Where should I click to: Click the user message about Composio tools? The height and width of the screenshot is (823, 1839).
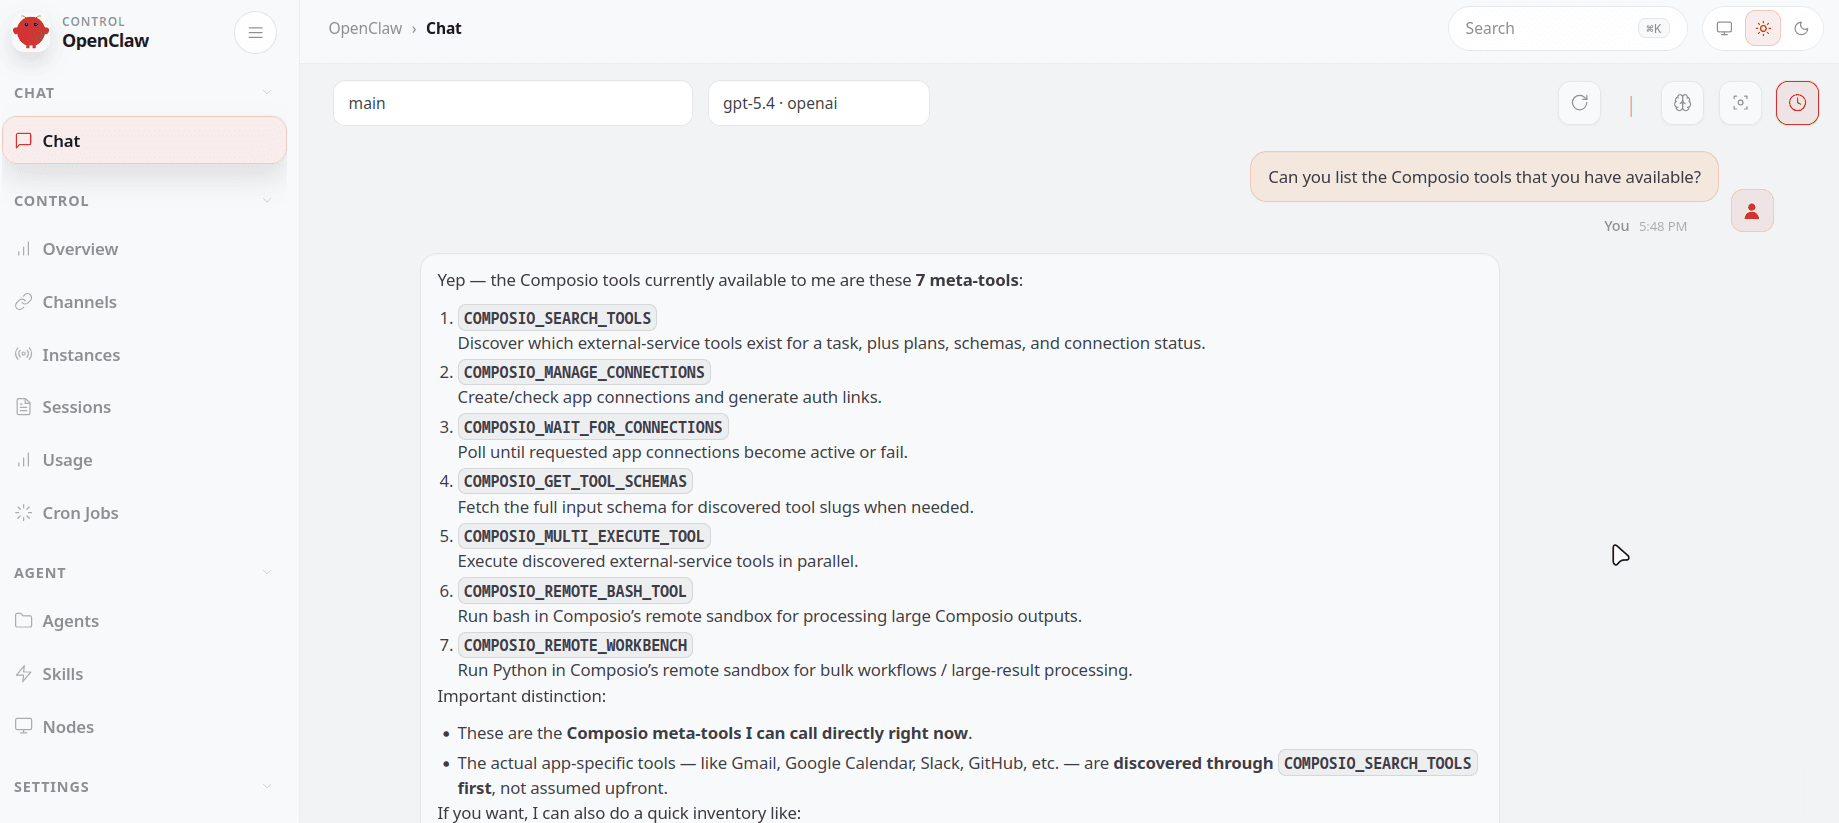click(x=1484, y=177)
